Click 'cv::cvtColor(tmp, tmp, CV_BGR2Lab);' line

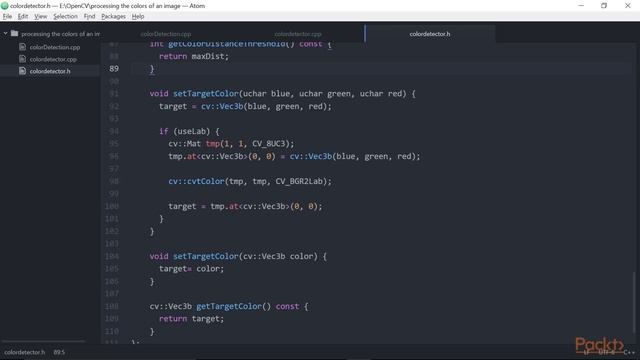click(250, 181)
